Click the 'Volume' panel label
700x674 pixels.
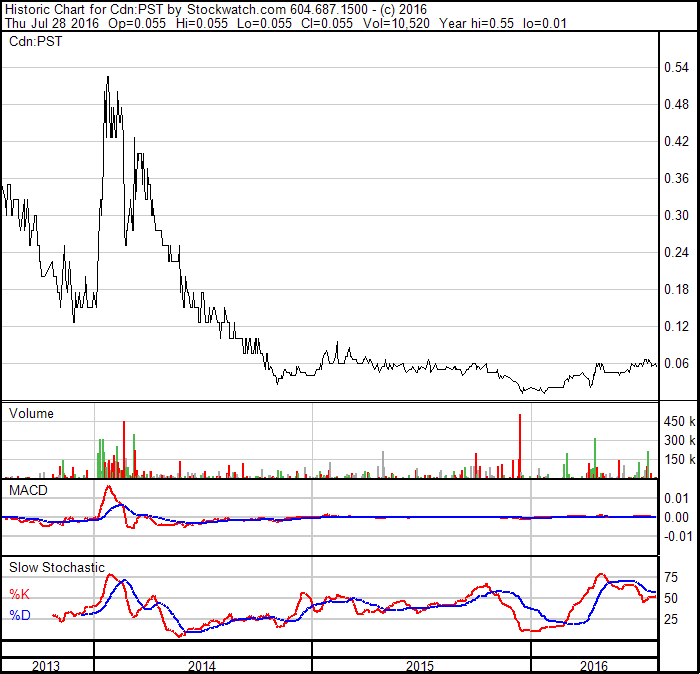click(x=31, y=414)
